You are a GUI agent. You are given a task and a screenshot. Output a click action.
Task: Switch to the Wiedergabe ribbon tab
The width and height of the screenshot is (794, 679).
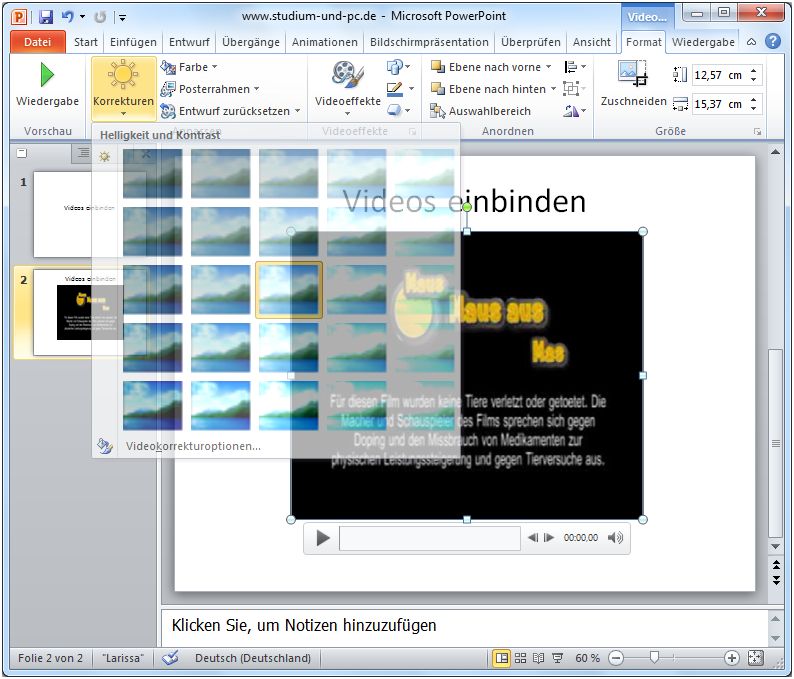[703, 42]
